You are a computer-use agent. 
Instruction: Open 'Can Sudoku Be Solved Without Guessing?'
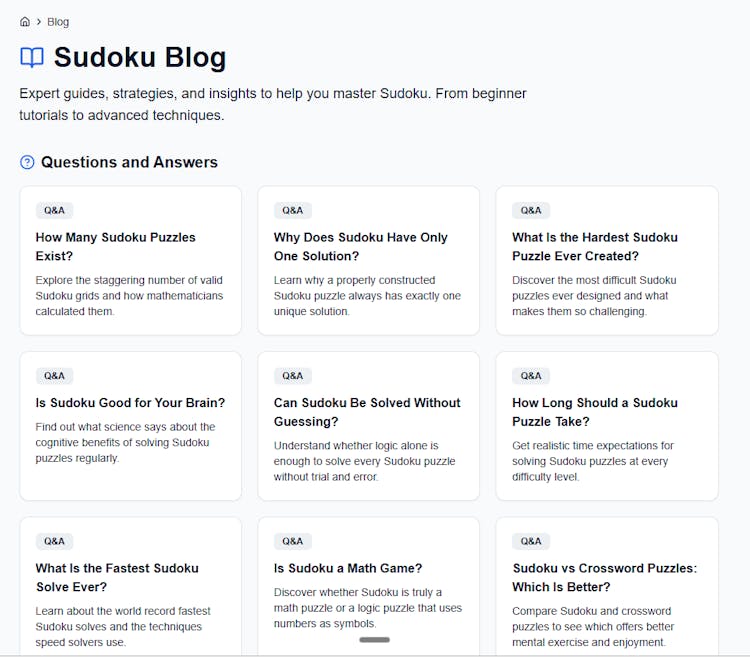pos(366,411)
